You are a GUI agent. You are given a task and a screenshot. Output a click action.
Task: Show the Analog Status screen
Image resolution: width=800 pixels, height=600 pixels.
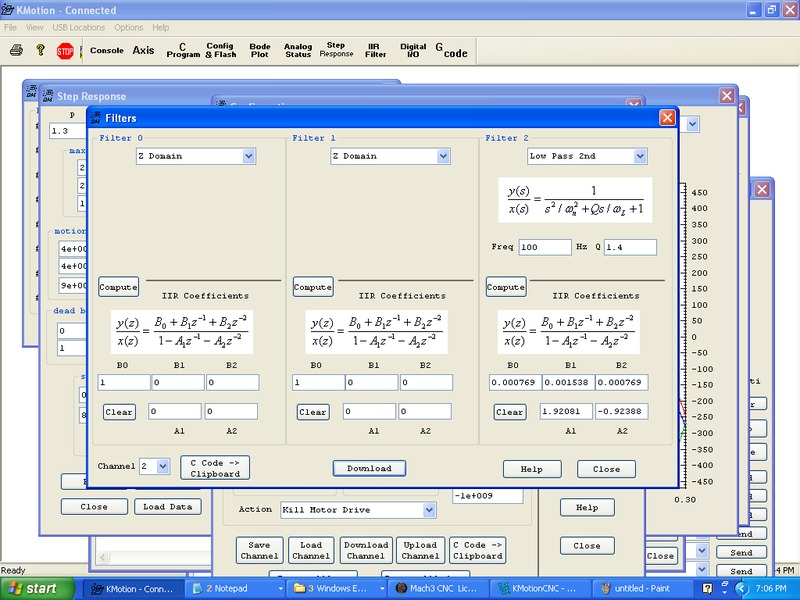(x=298, y=50)
